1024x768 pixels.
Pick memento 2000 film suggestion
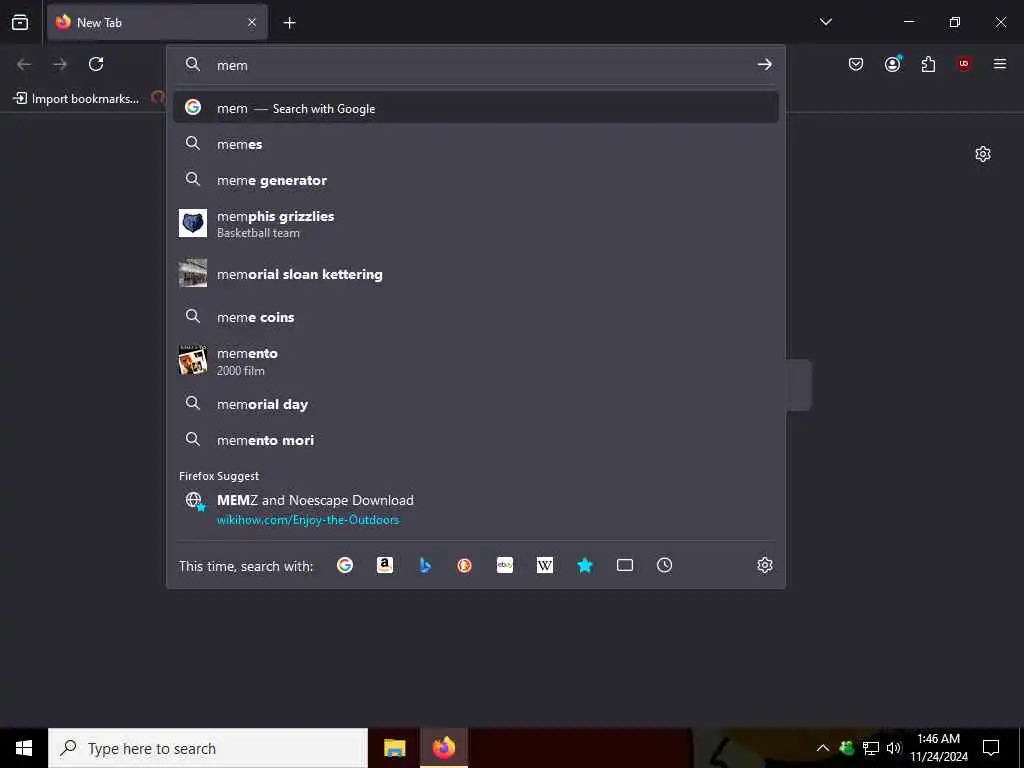(x=475, y=361)
